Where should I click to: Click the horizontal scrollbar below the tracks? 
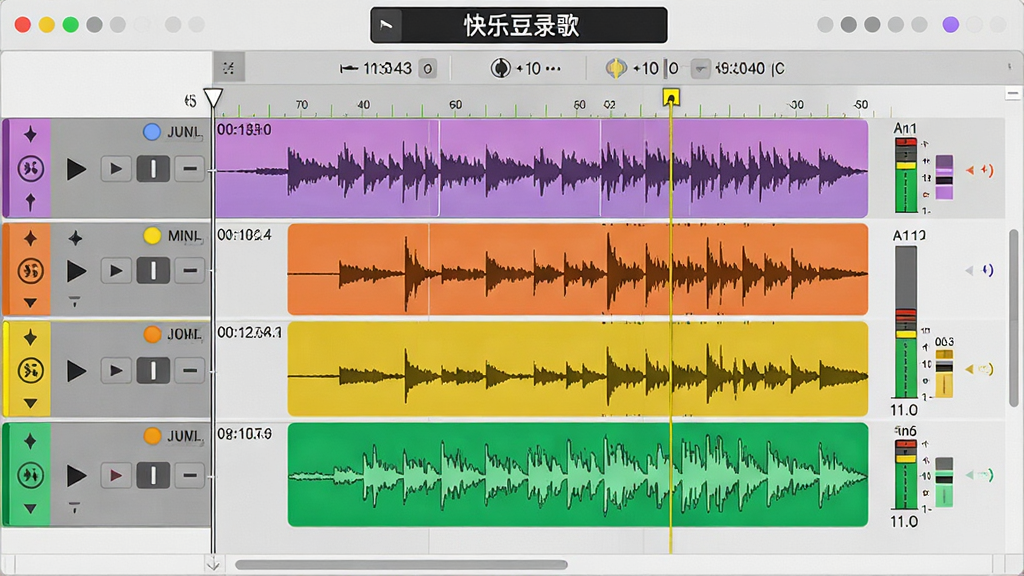click(401, 565)
